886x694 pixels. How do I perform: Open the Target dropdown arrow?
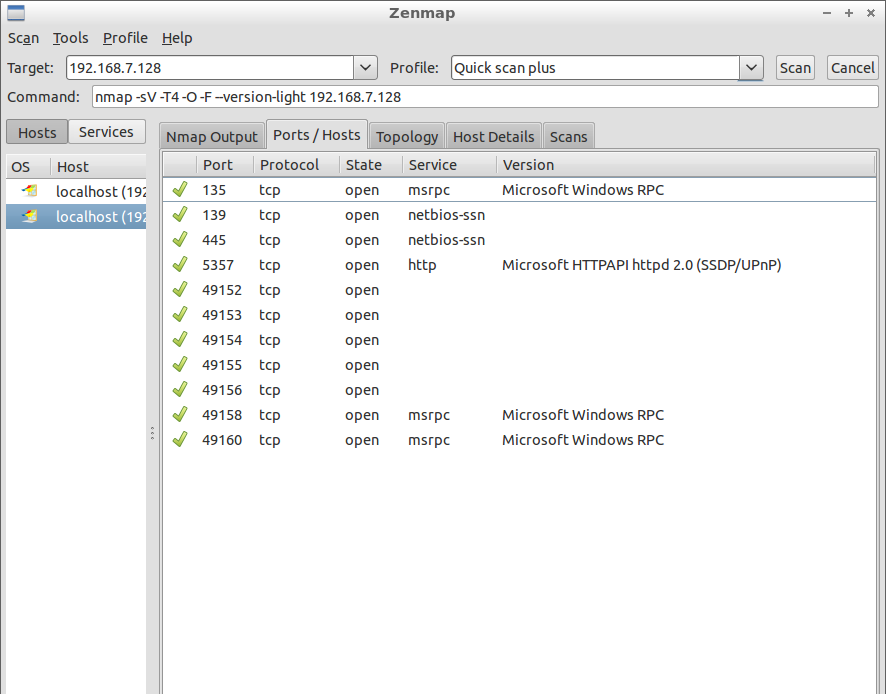[366, 68]
